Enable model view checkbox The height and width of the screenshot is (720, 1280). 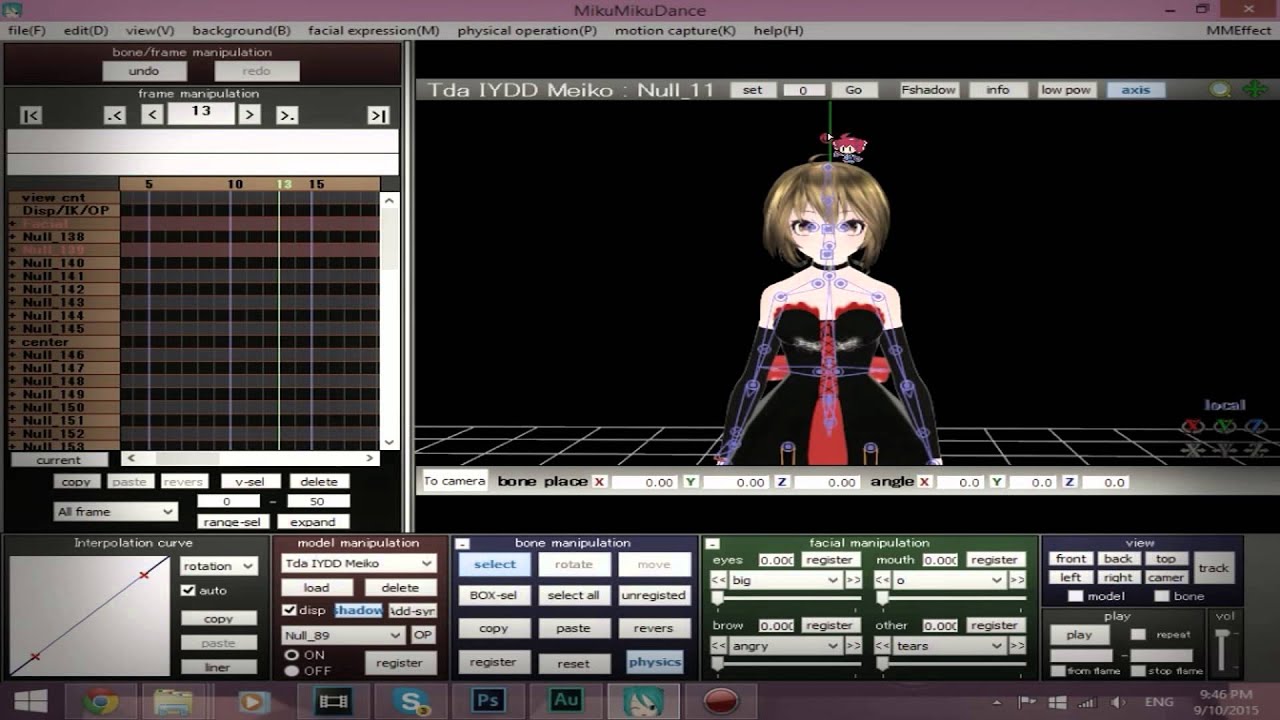coord(1076,596)
